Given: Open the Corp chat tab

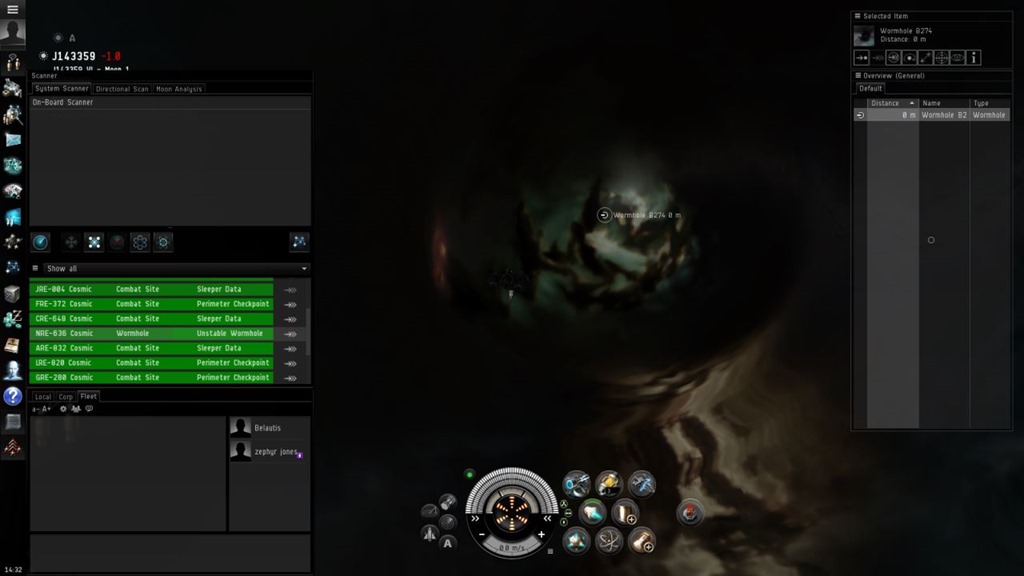Looking at the screenshot, I should coord(66,396).
